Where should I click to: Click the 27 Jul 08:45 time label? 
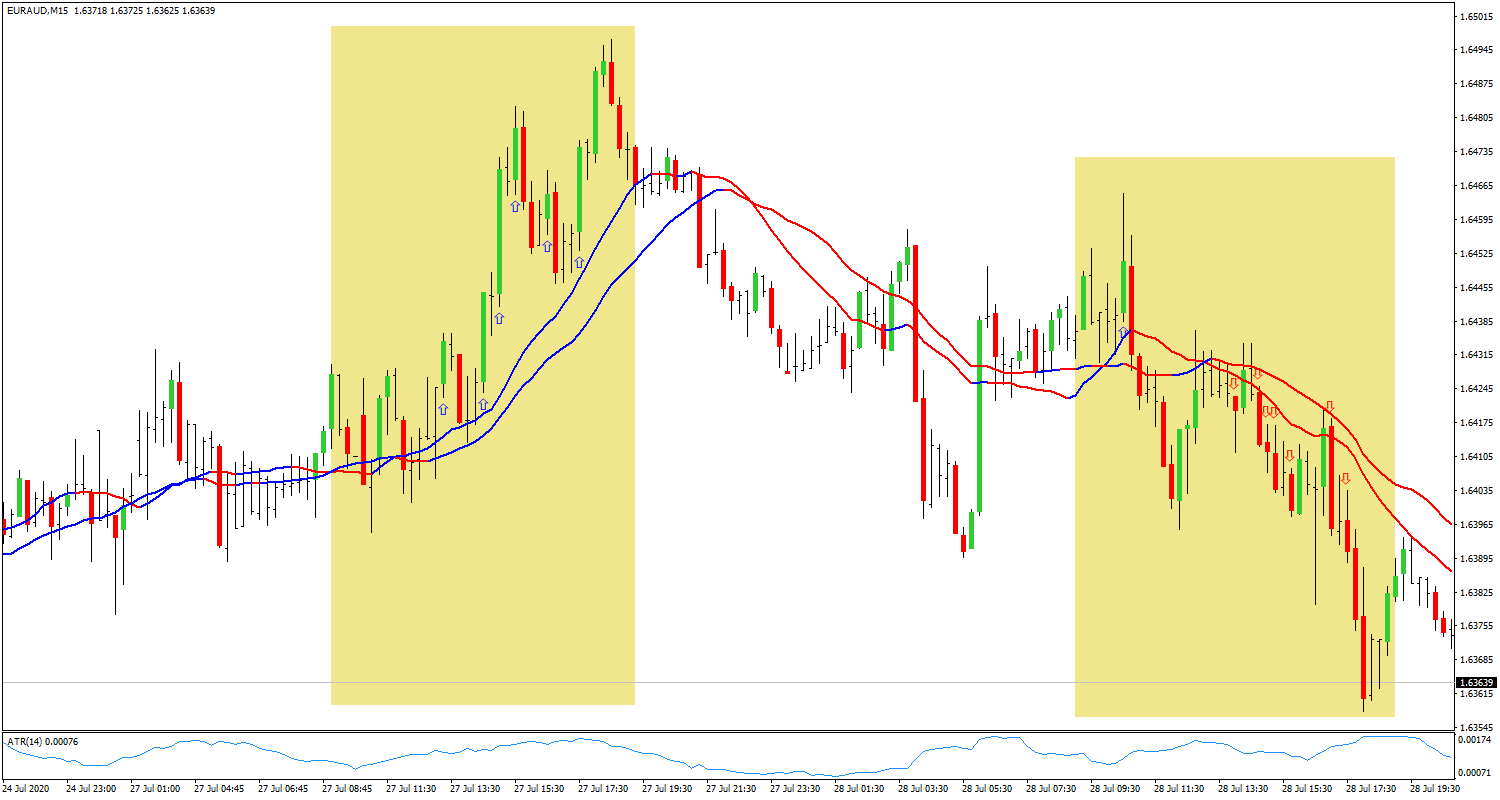[348, 789]
